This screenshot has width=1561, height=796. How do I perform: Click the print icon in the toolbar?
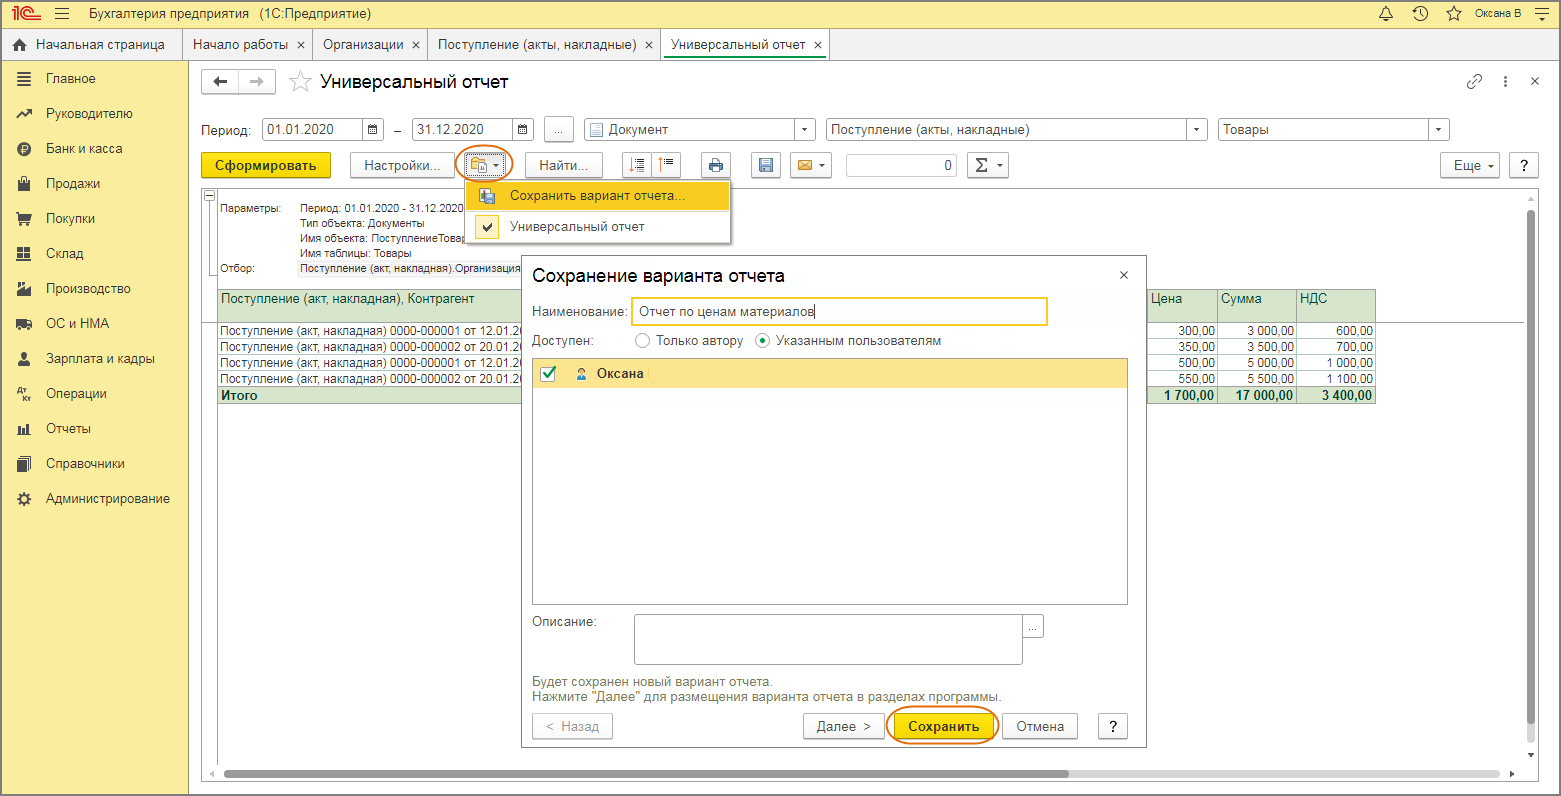716,166
